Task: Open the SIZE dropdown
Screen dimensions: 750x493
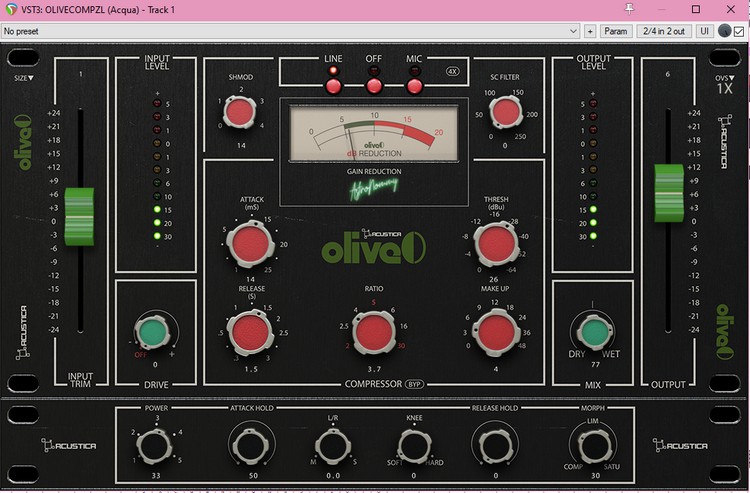Action: pos(23,78)
